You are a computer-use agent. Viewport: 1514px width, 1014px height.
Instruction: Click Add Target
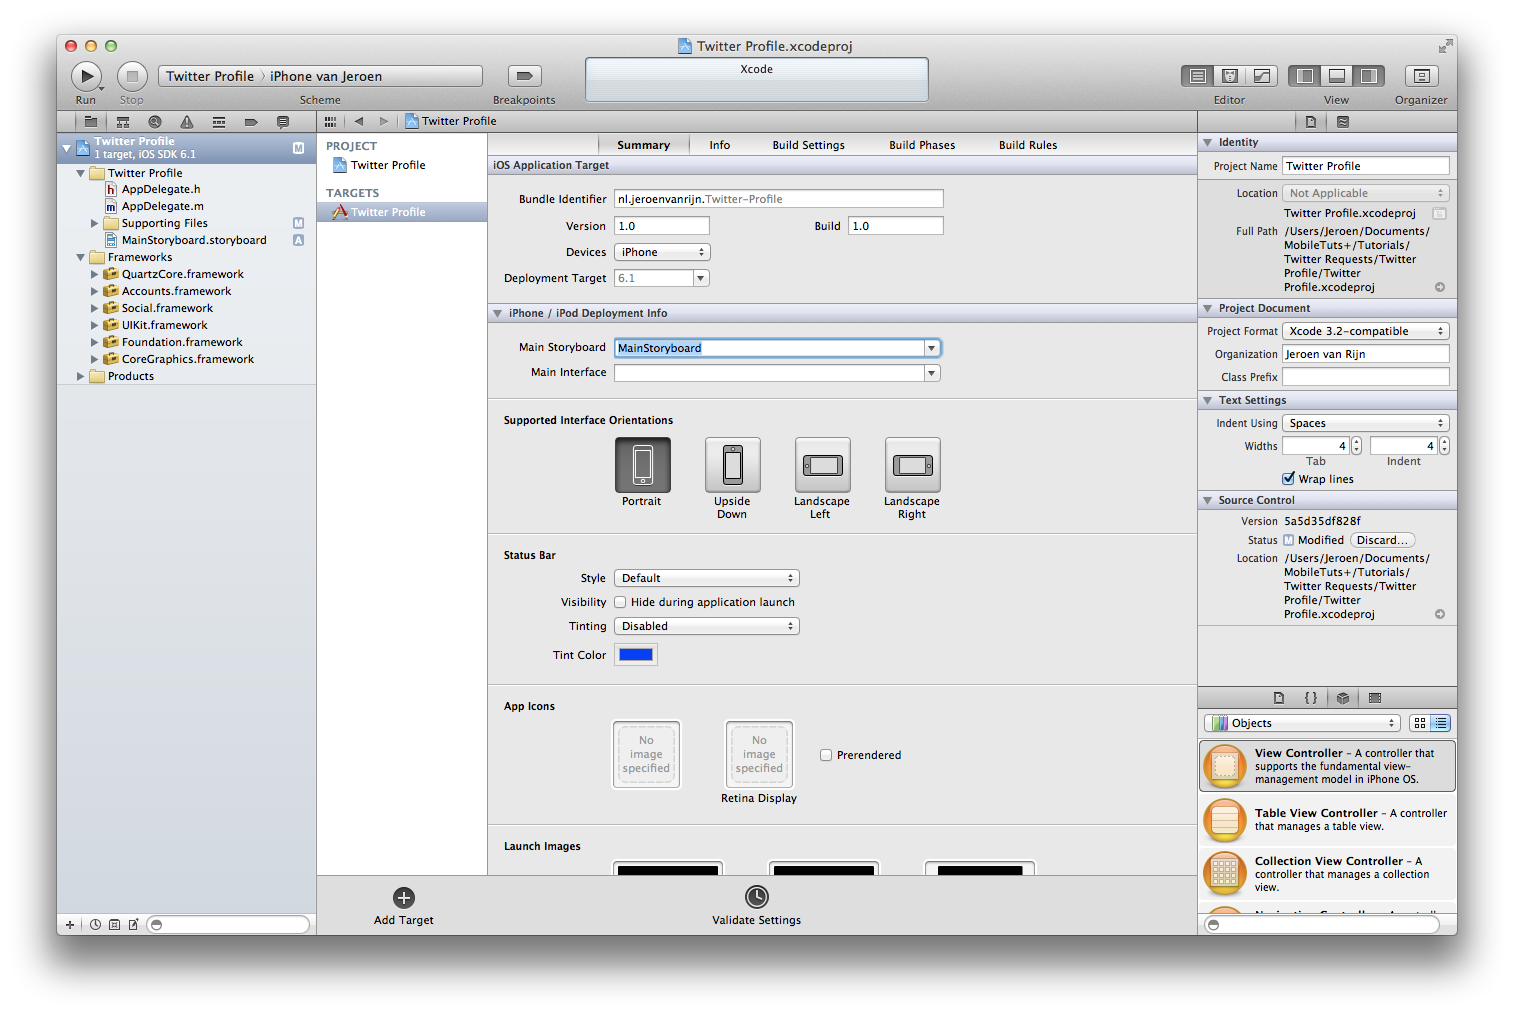point(404,906)
